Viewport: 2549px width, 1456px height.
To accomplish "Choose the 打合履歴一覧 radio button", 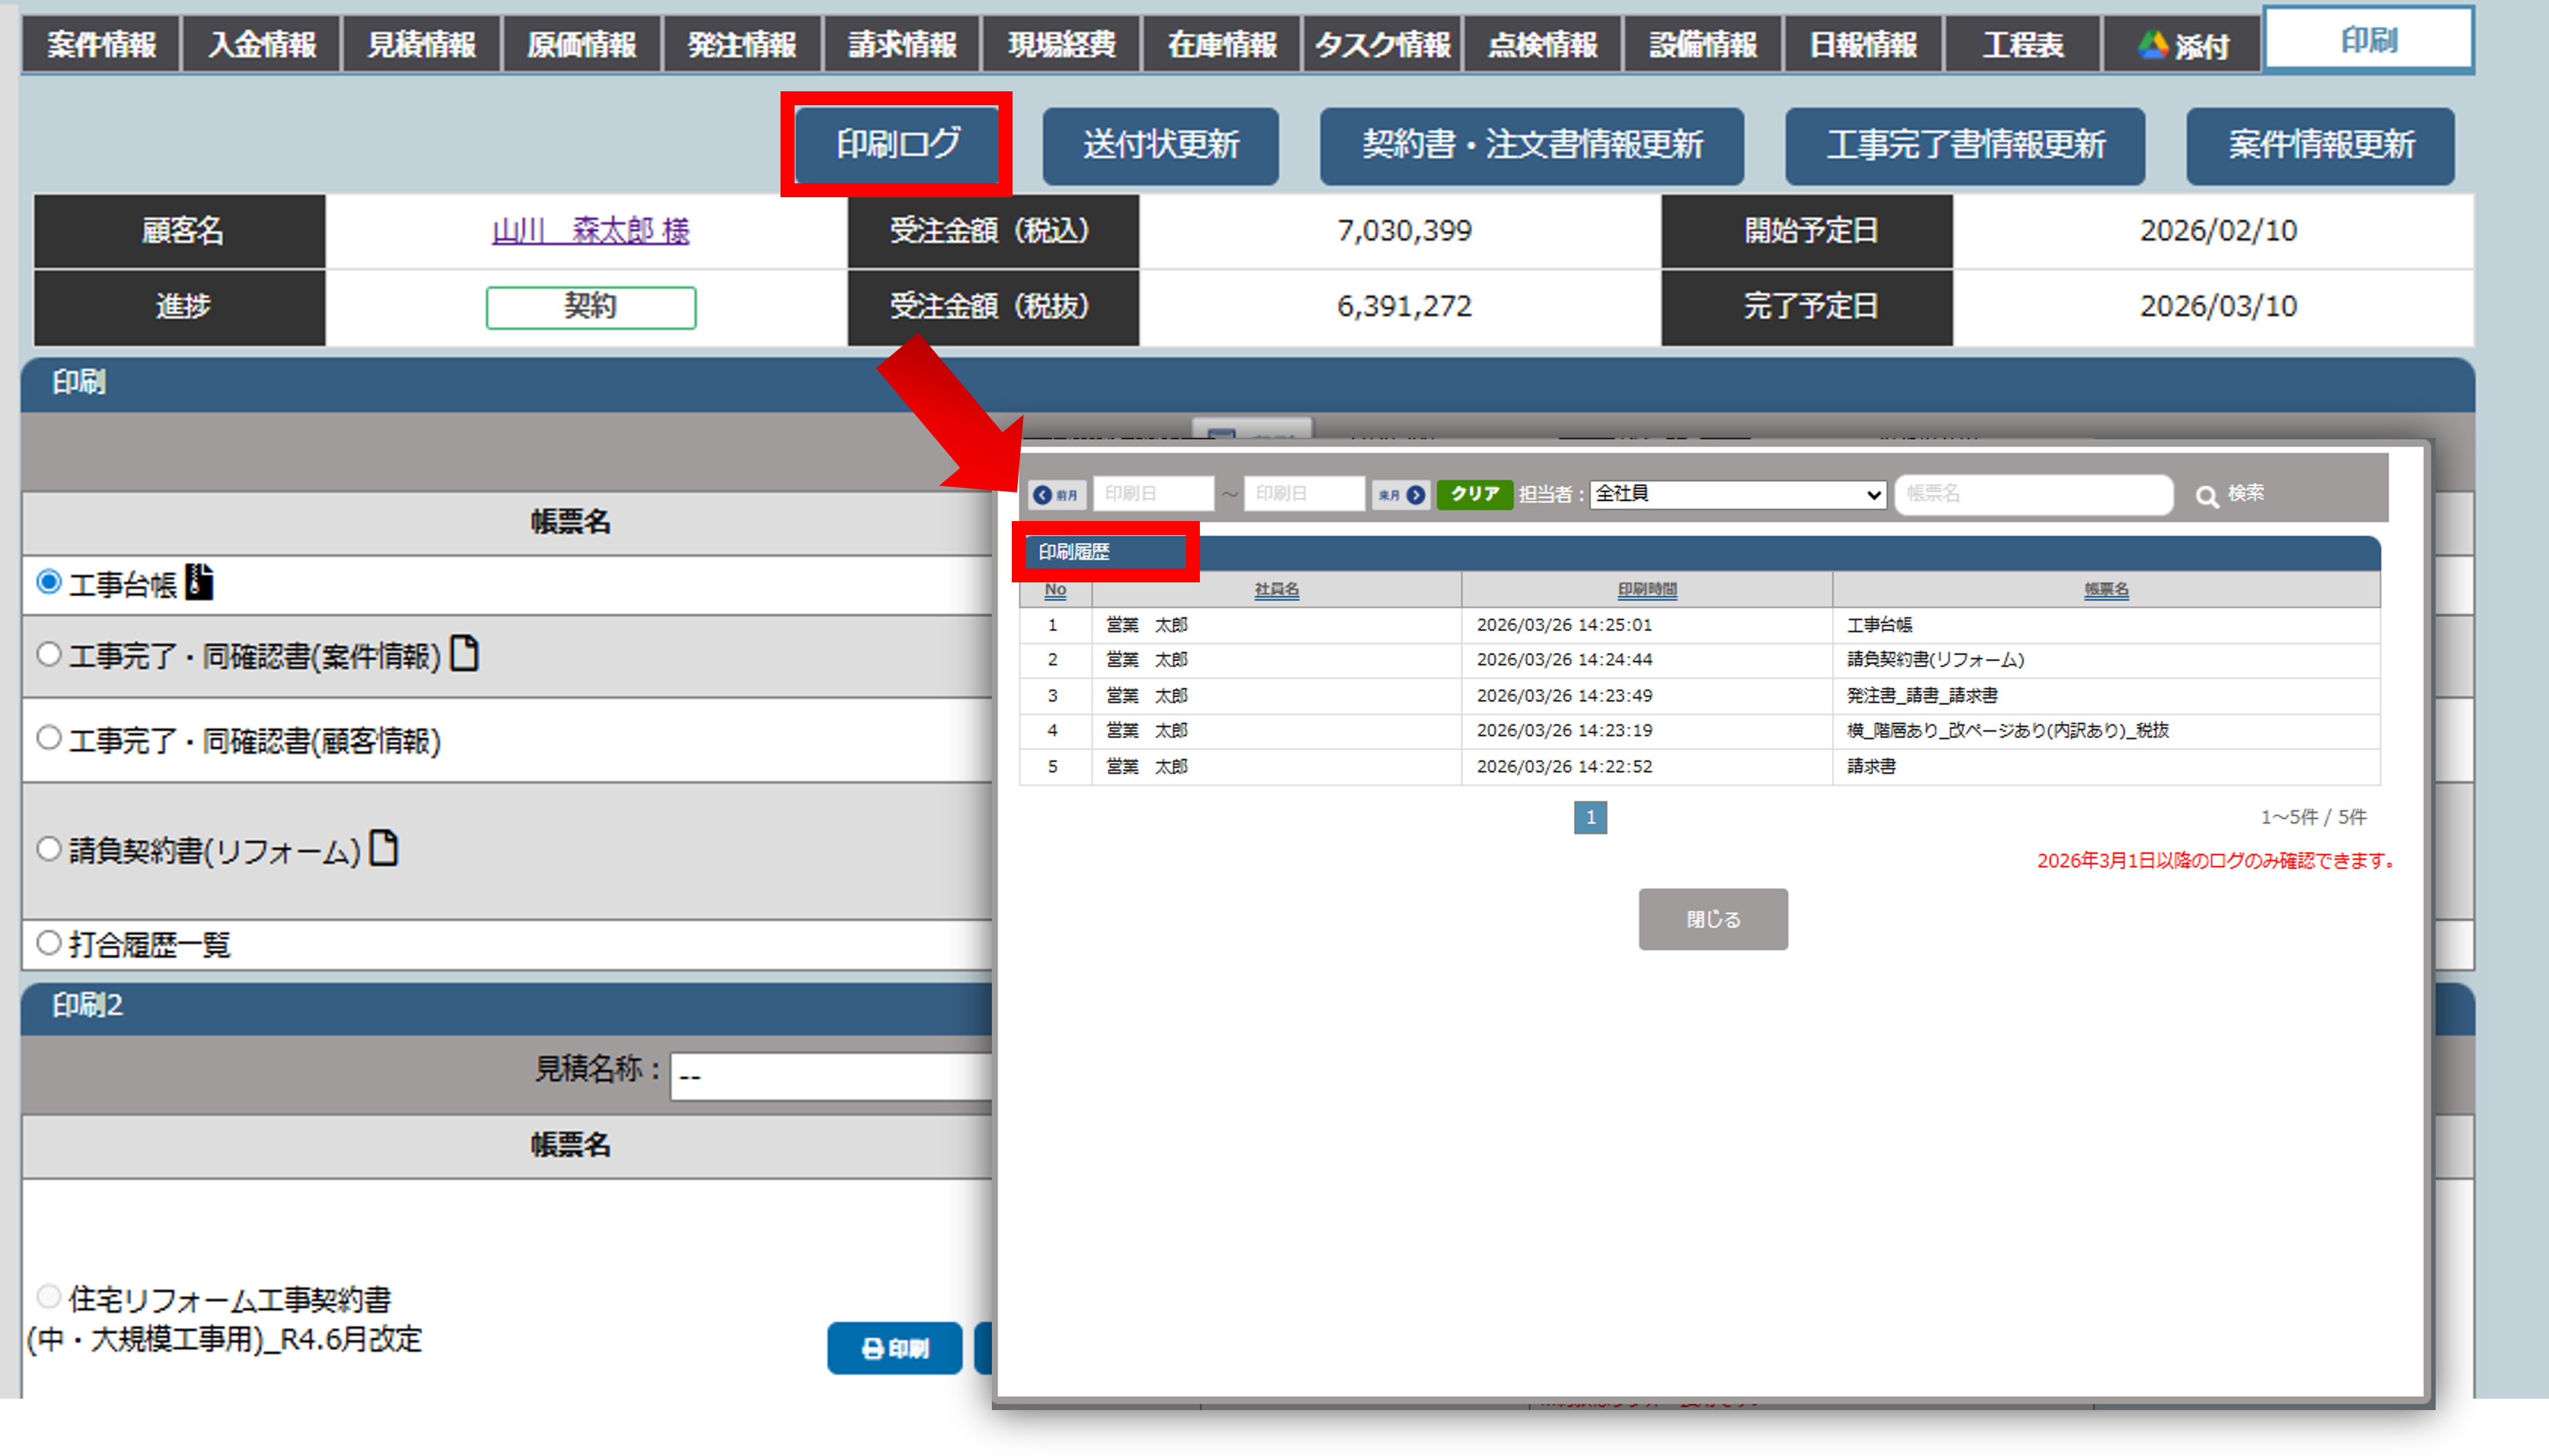I will [49, 942].
